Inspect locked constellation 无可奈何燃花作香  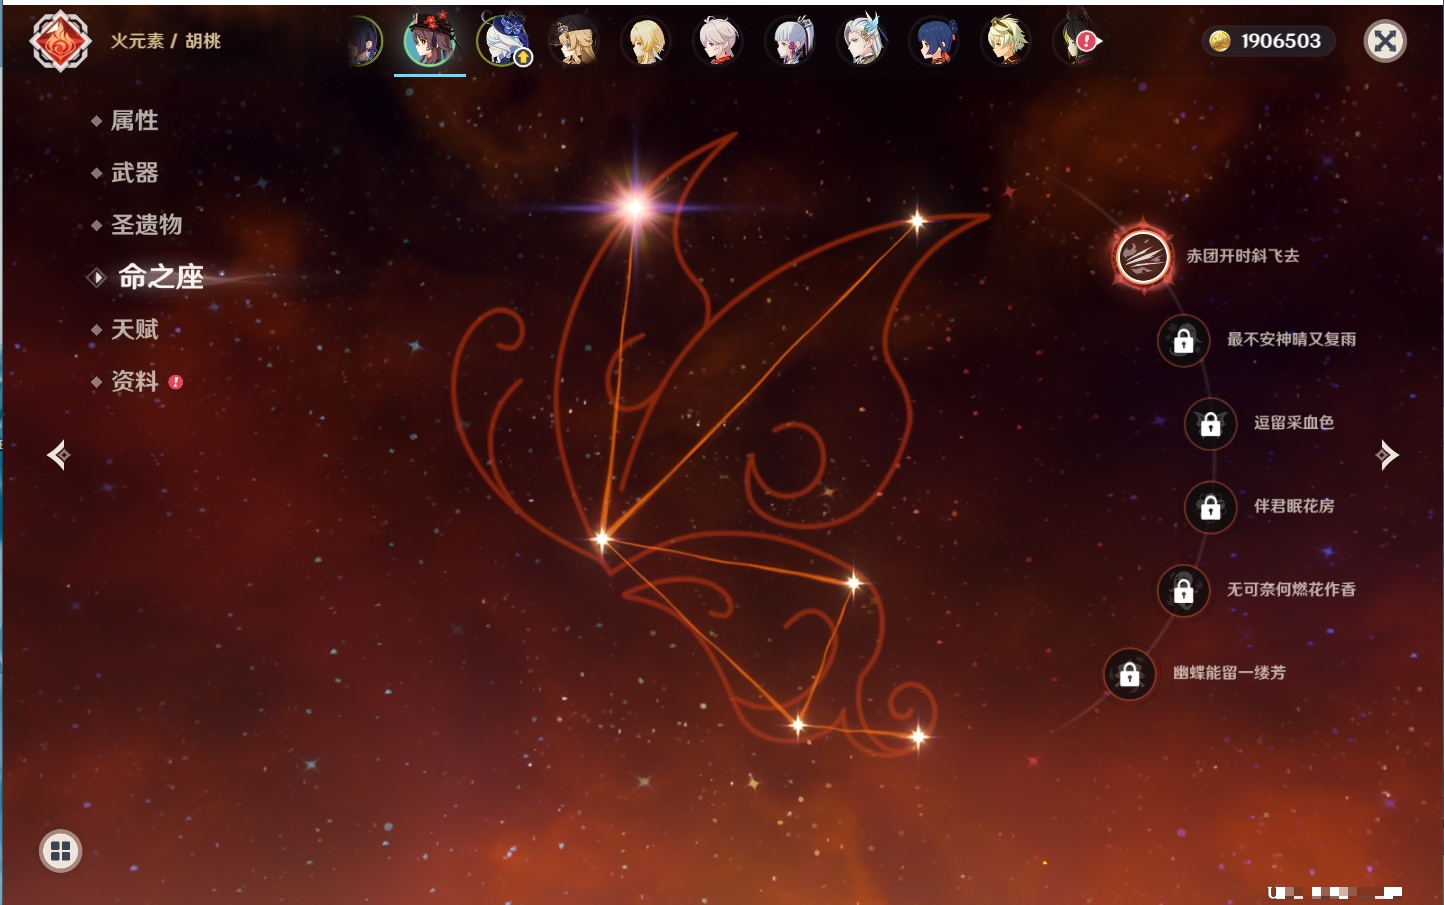coord(1183,590)
